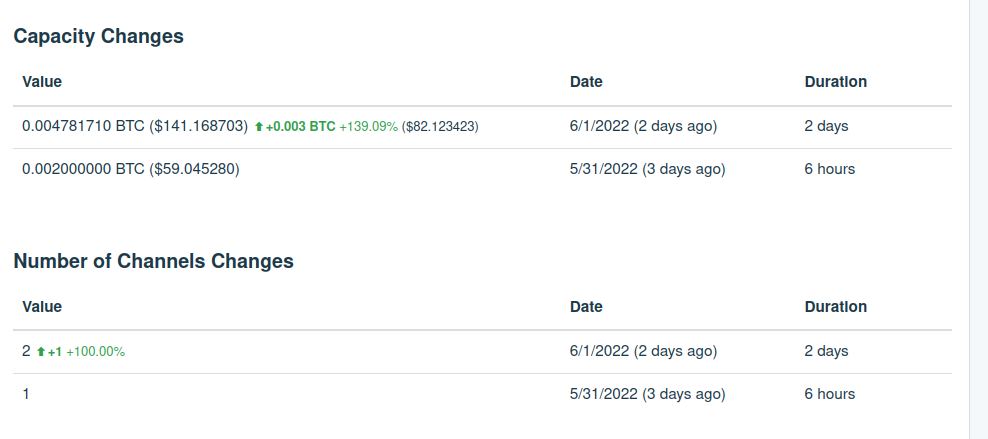
Task: Click the 5/31/2022 date in Channels Changes
Action: click(x=604, y=394)
